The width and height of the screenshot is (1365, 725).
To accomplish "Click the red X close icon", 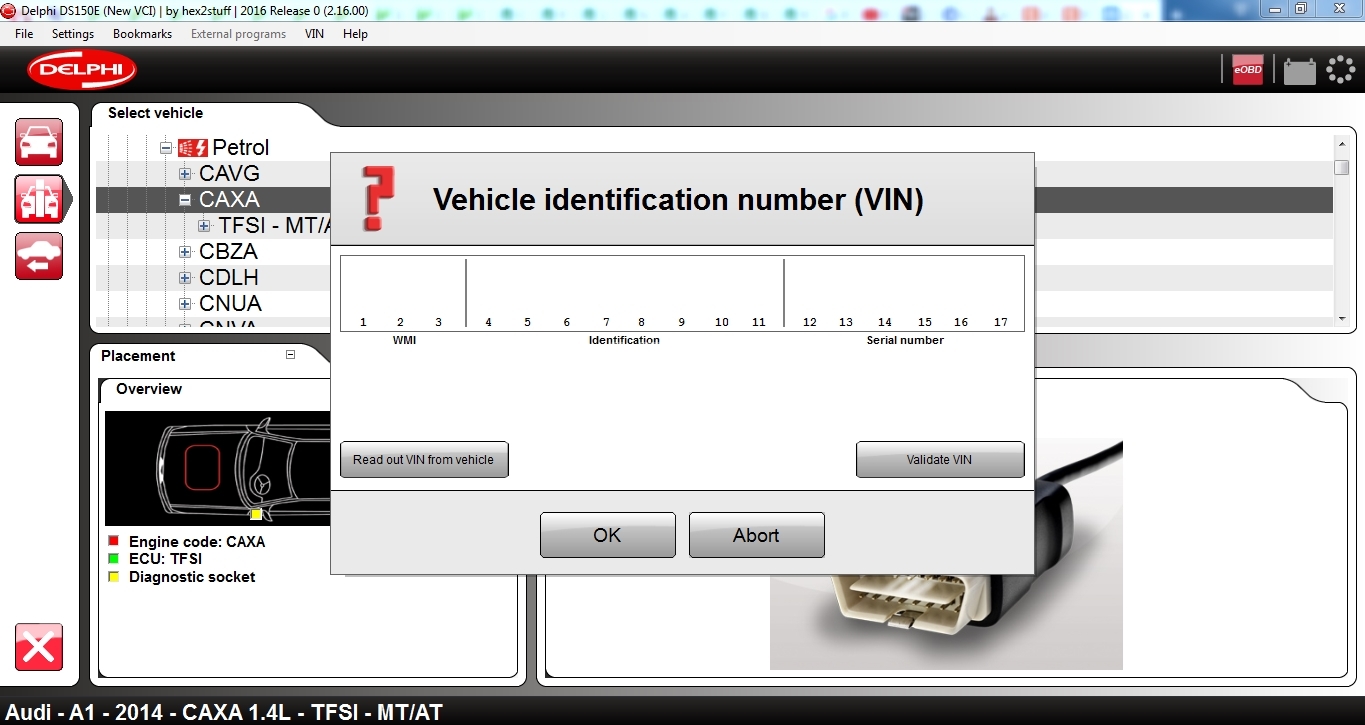I will pyautogui.click(x=39, y=647).
